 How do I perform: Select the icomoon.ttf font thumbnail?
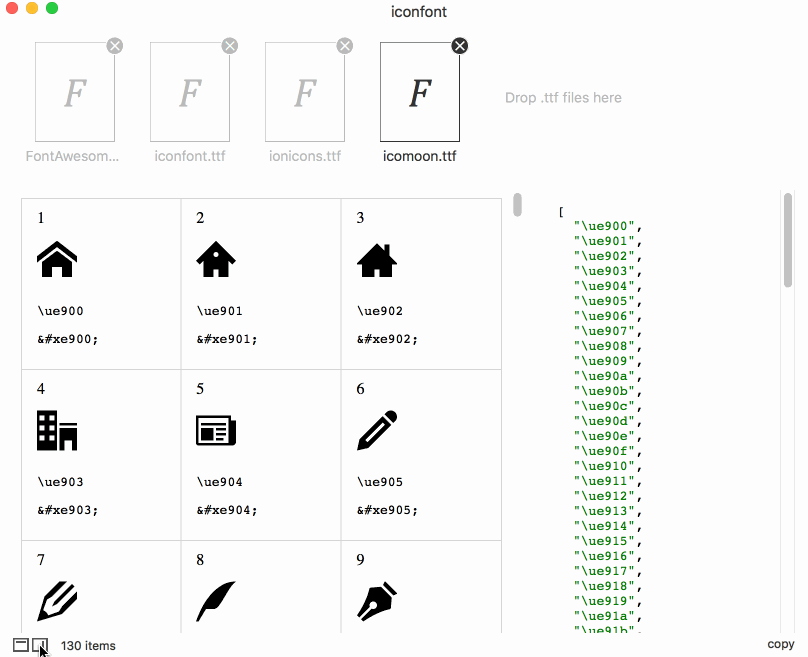pyautogui.click(x=419, y=92)
